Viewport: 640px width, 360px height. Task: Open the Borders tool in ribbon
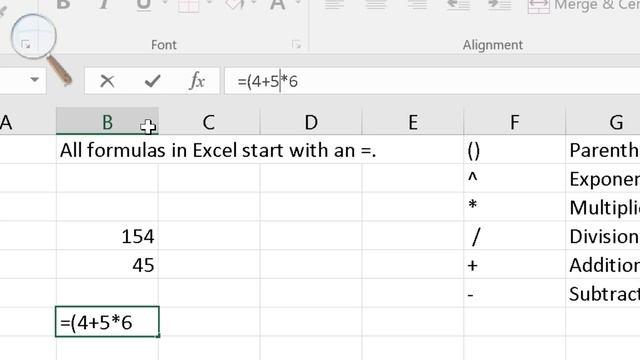[189, 5]
